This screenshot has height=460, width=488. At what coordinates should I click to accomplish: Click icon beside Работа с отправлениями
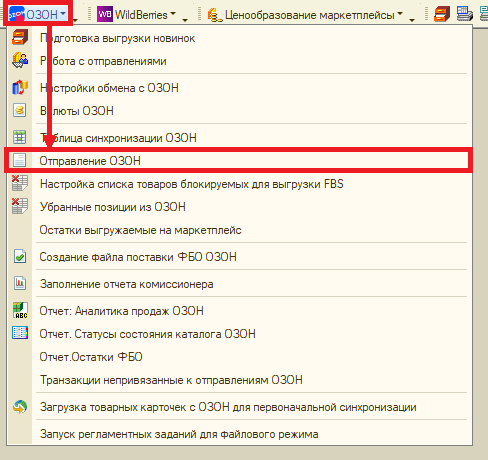(20, 60)
